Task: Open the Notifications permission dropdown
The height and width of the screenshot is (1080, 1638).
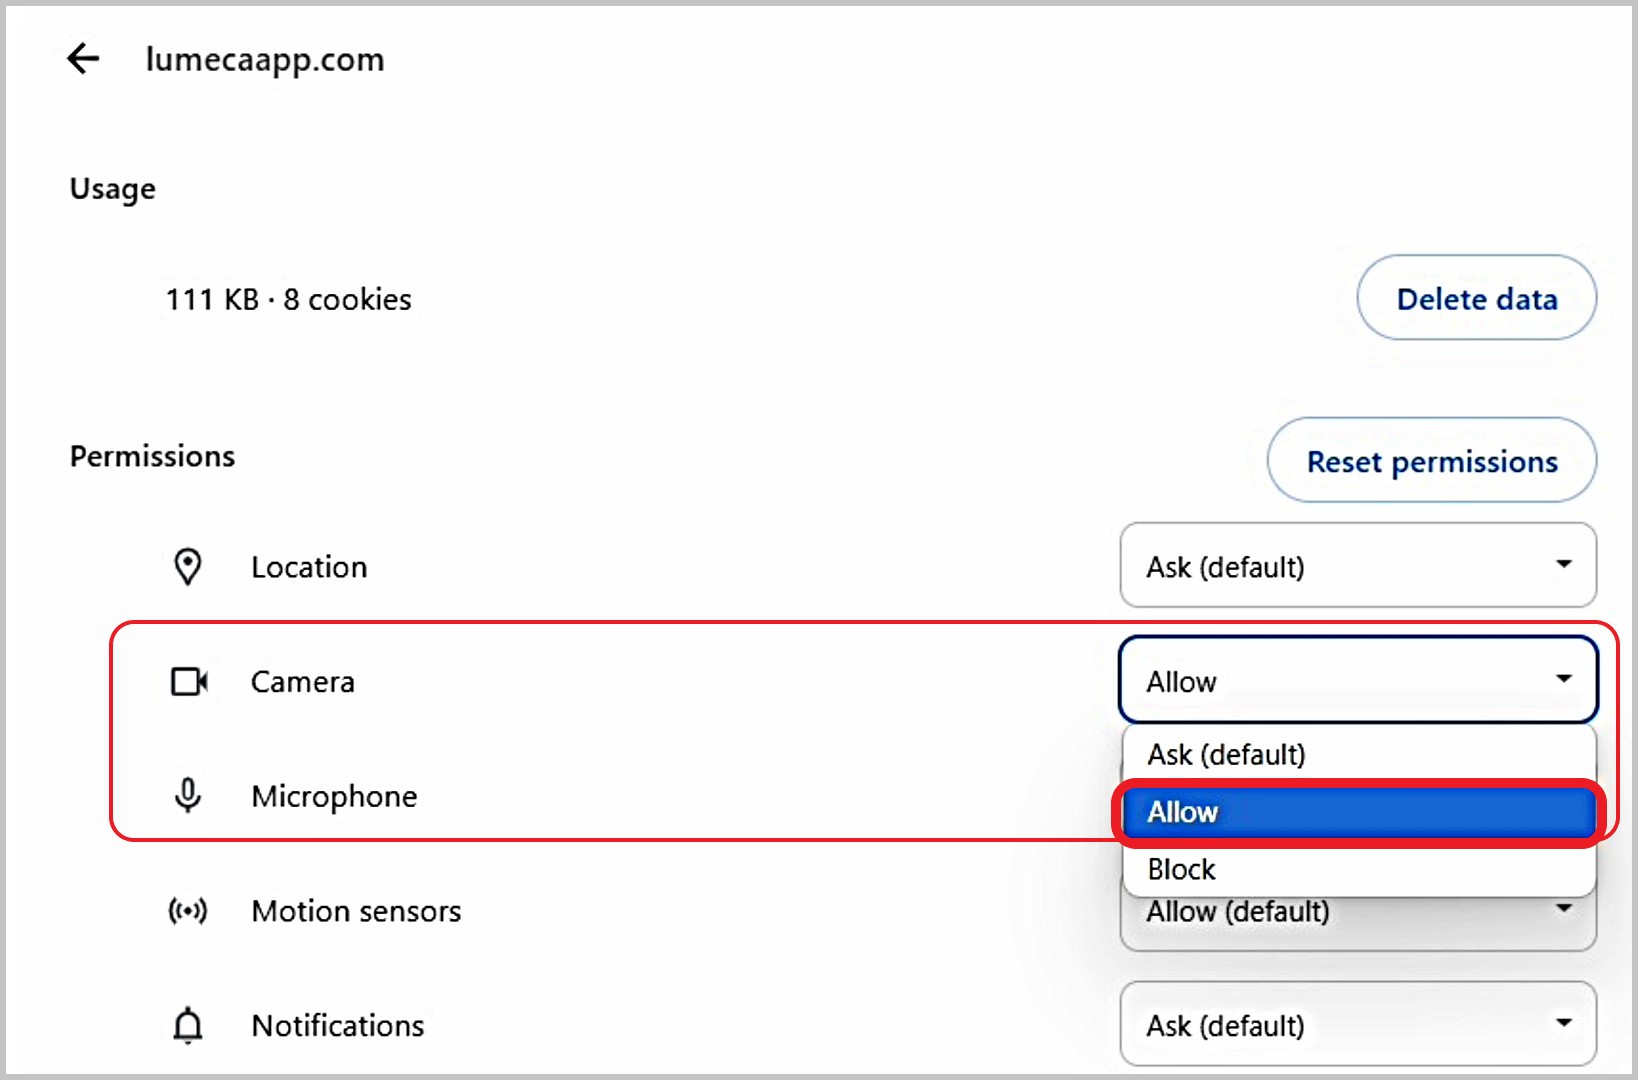Action: 1357,1025
